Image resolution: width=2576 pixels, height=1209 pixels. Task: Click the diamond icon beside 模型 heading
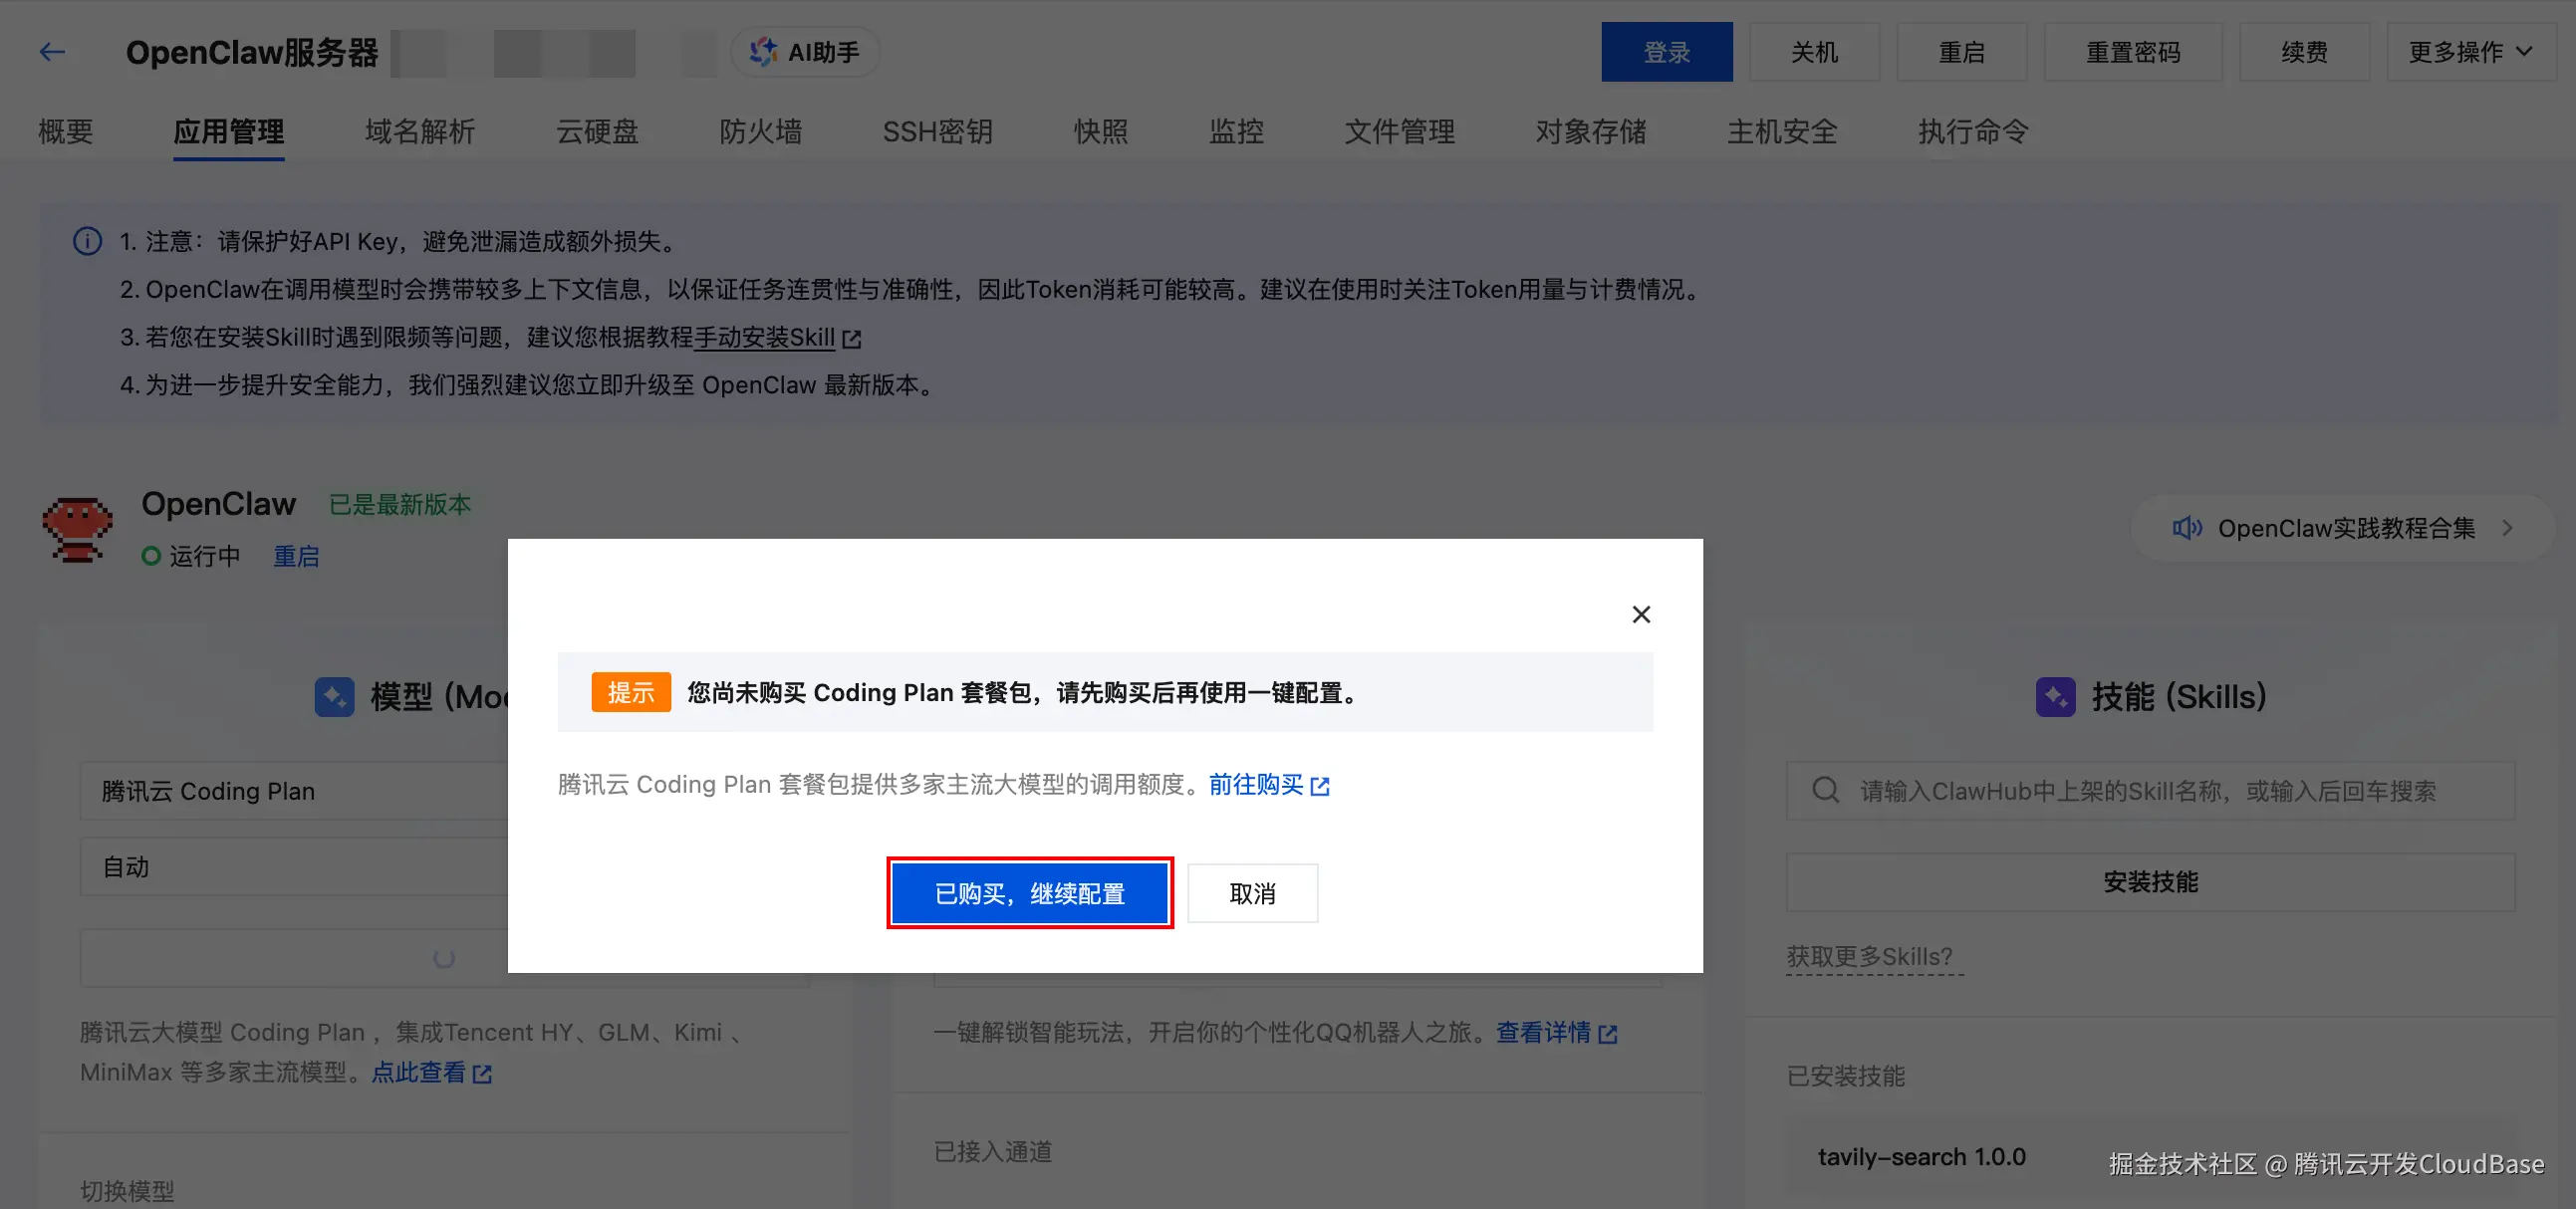click(335, 696)
